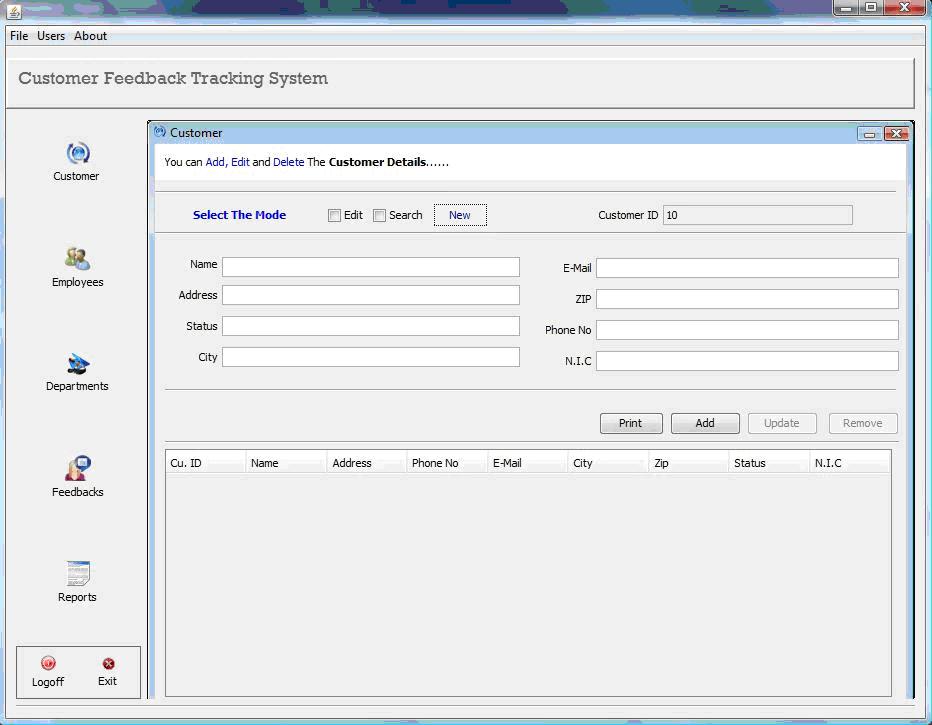Open the Feedbacks section icon

[x=78, y=468]
